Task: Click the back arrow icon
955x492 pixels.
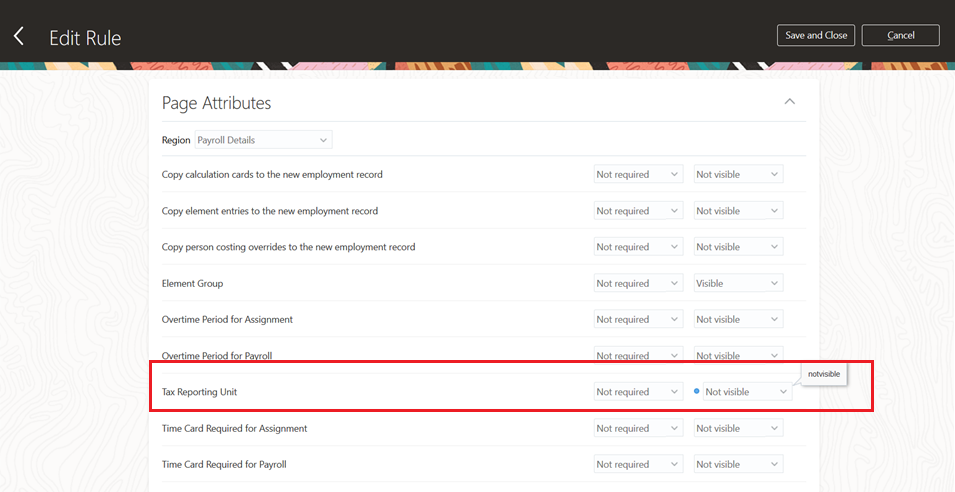Action: point(19,37)
